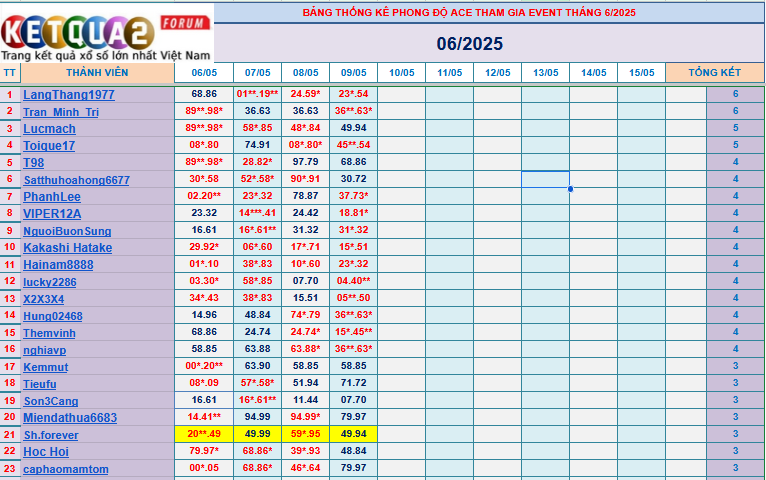
Task: Select the THÀNH VIÊN column header
Action: coord(97,73)
